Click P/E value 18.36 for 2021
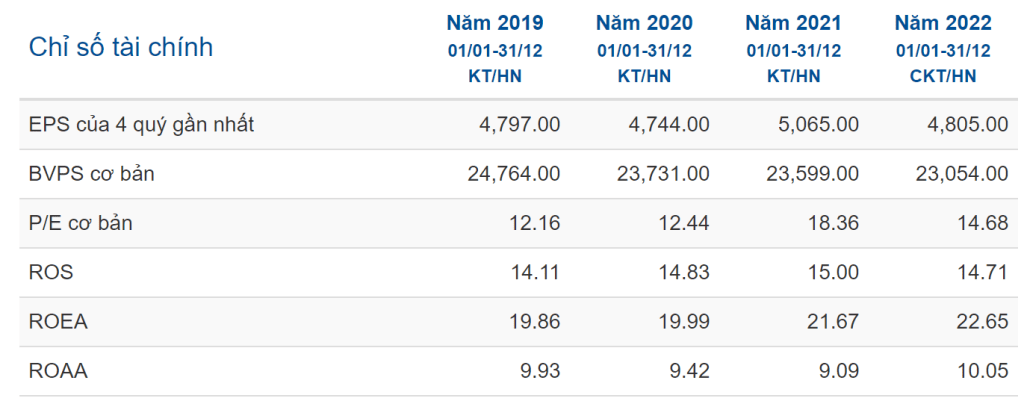The image size is (1024, 401). point(833,223)
